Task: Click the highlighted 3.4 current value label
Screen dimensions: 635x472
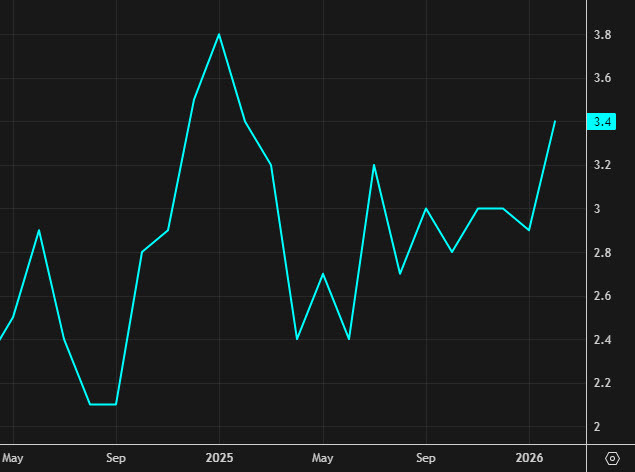Action: [602, 122]
